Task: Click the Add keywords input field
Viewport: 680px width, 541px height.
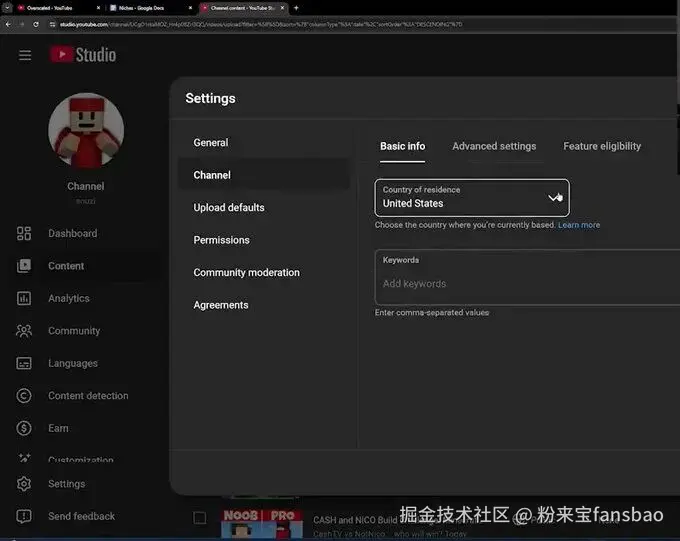Action: 527,278
